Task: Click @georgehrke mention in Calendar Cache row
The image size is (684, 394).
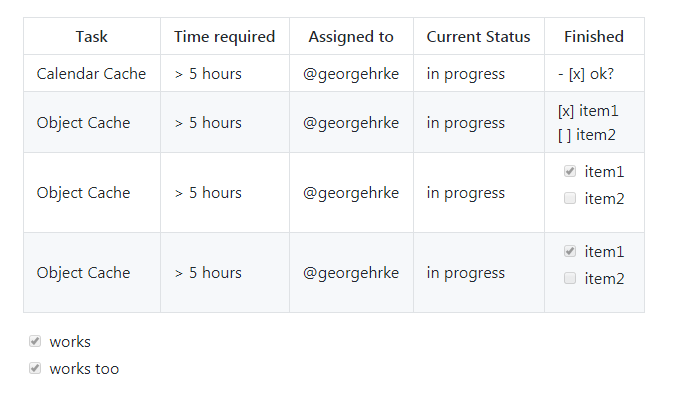Action: (x=351, y=74)
